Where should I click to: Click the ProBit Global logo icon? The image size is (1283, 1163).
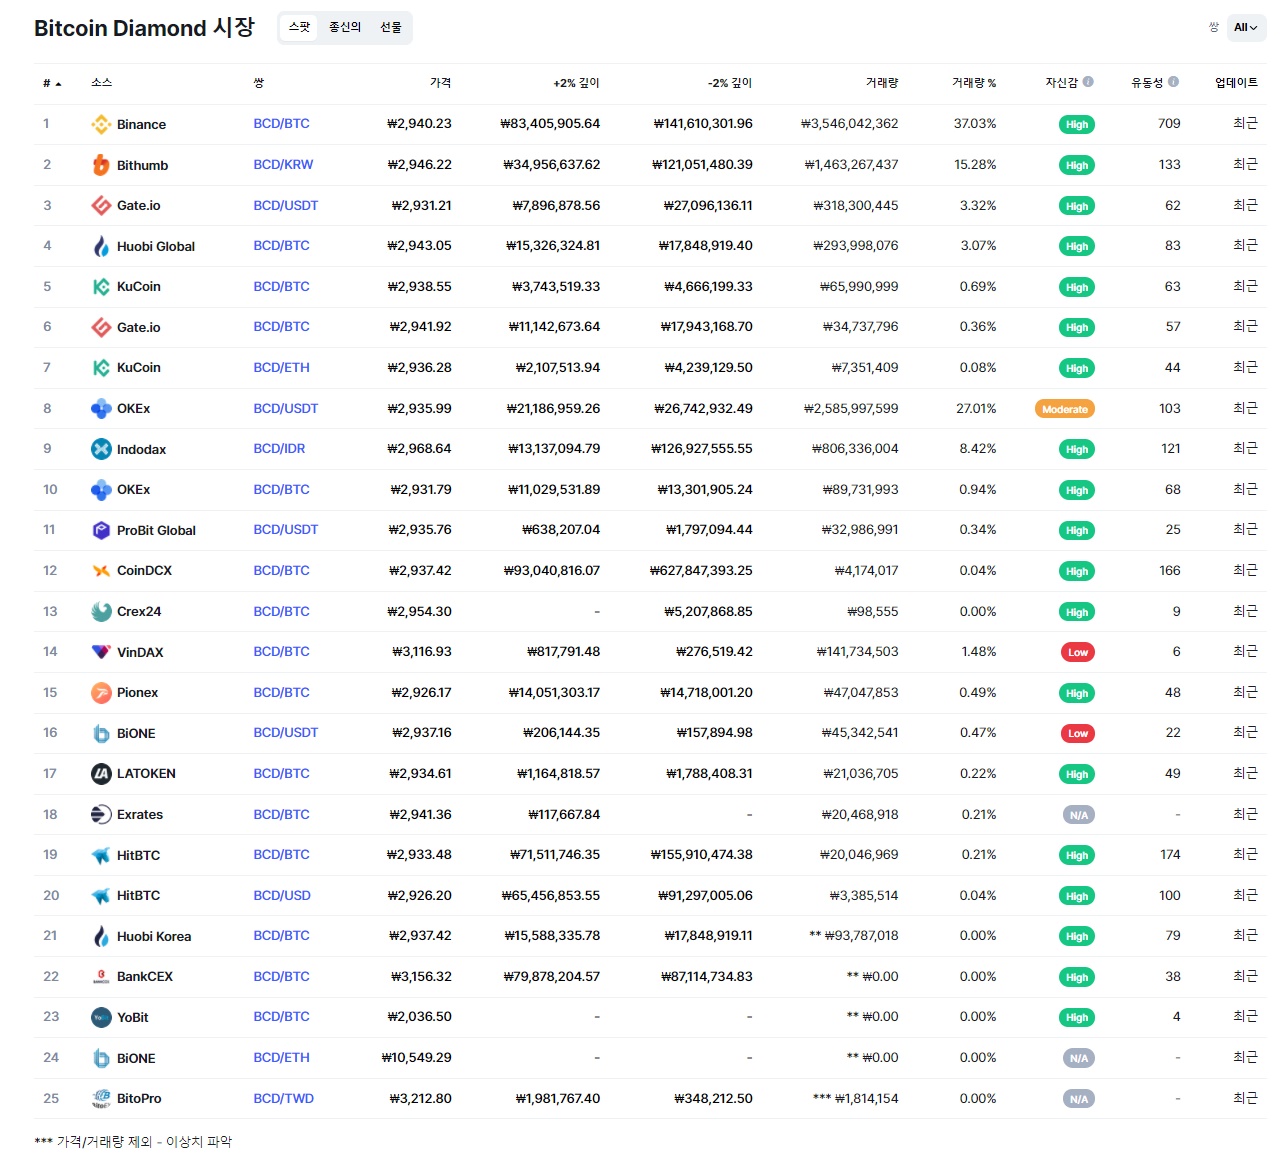(x=101, y=530)
